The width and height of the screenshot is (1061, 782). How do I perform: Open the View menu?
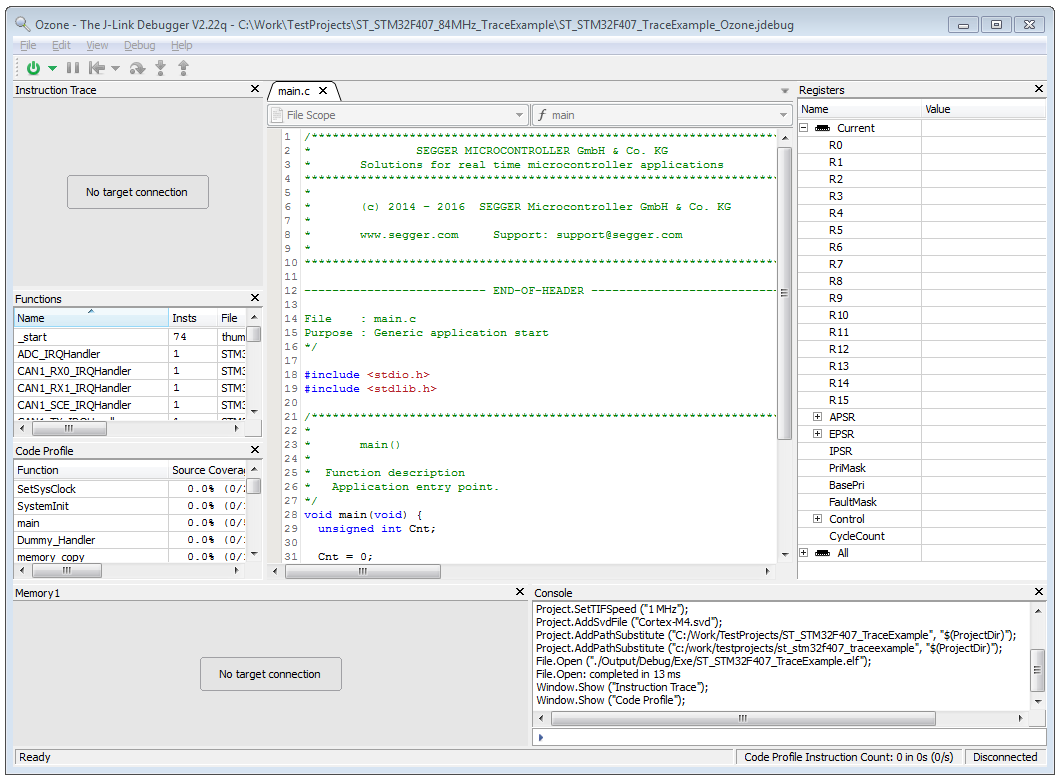coord(97,45)
